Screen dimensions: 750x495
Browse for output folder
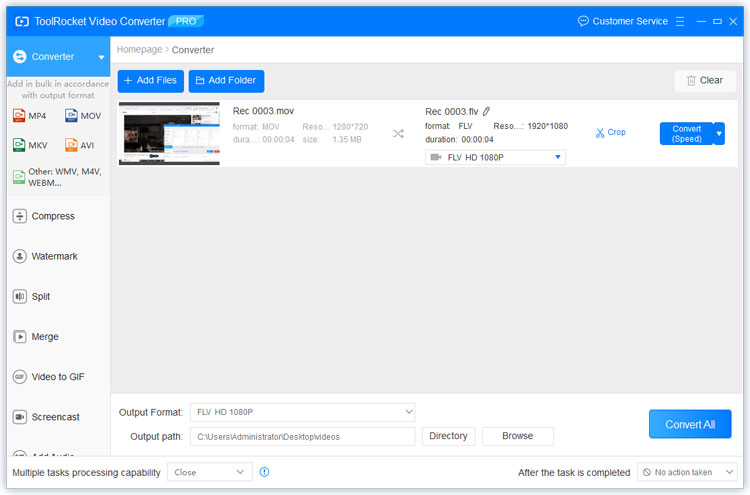[518, 436]
